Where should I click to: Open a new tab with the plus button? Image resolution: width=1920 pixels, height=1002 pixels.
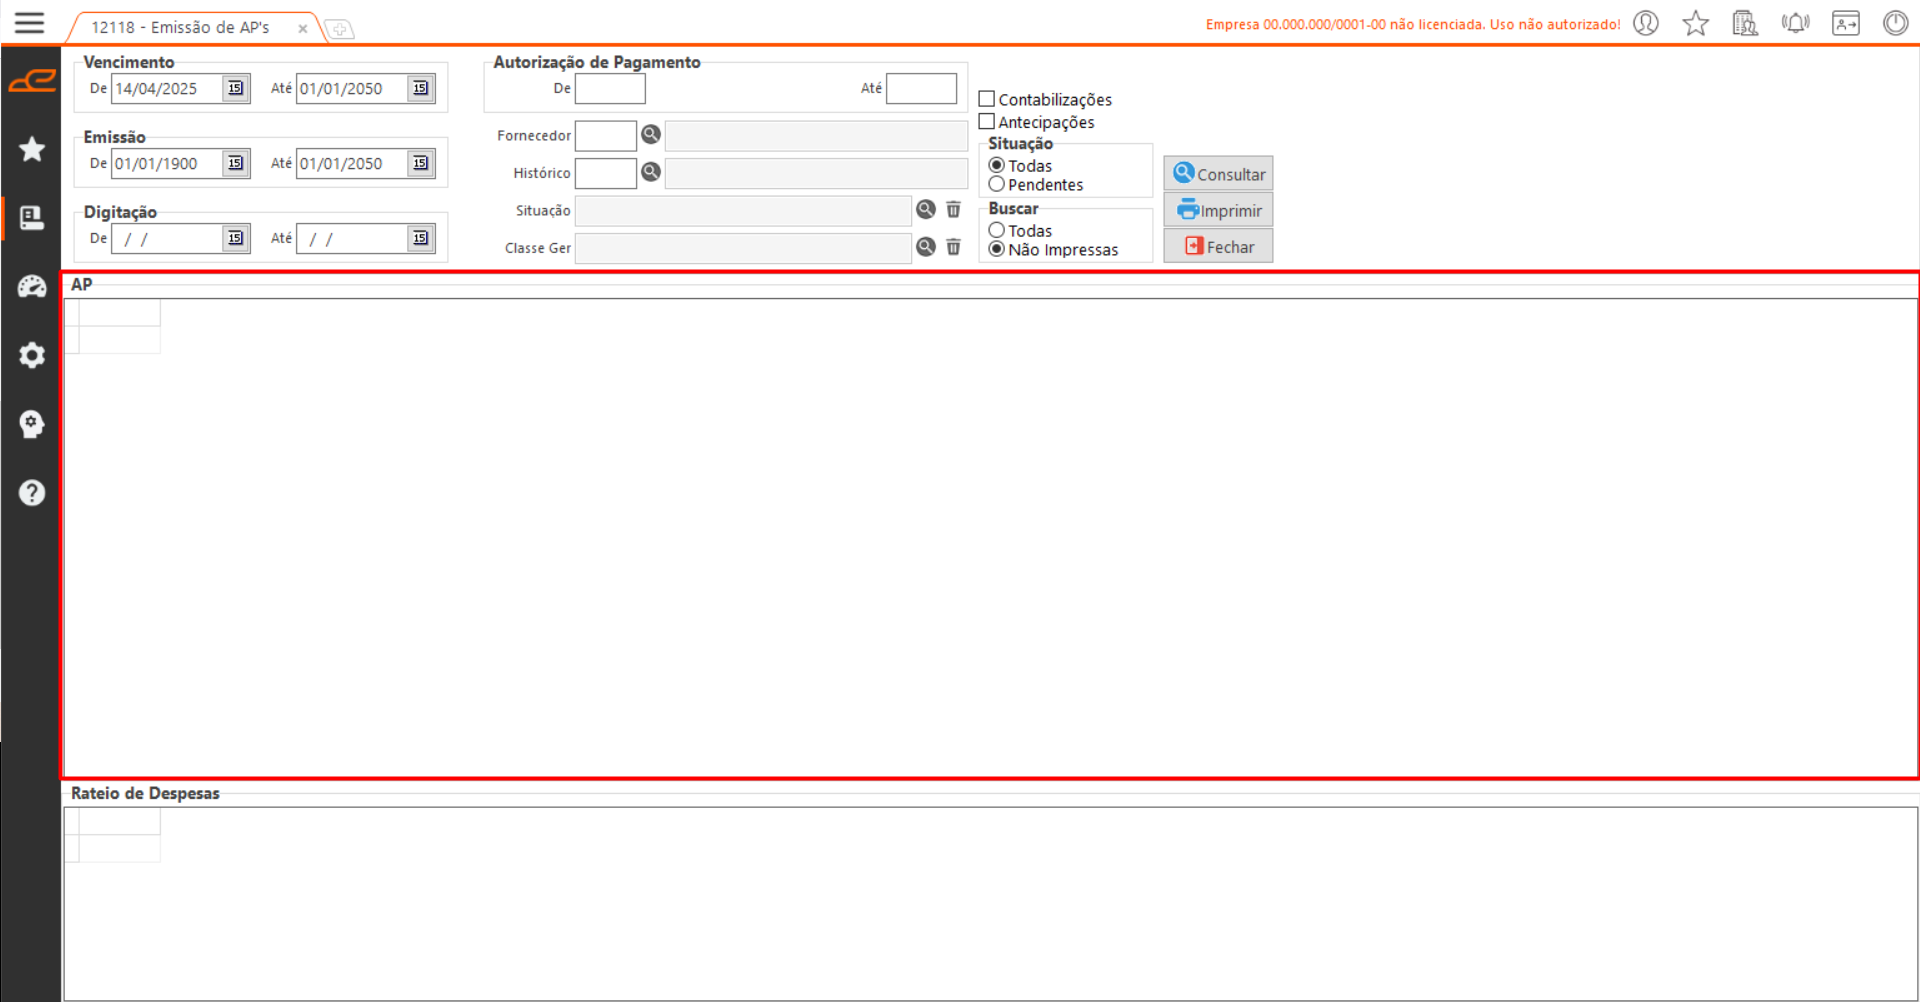(340, 29)
